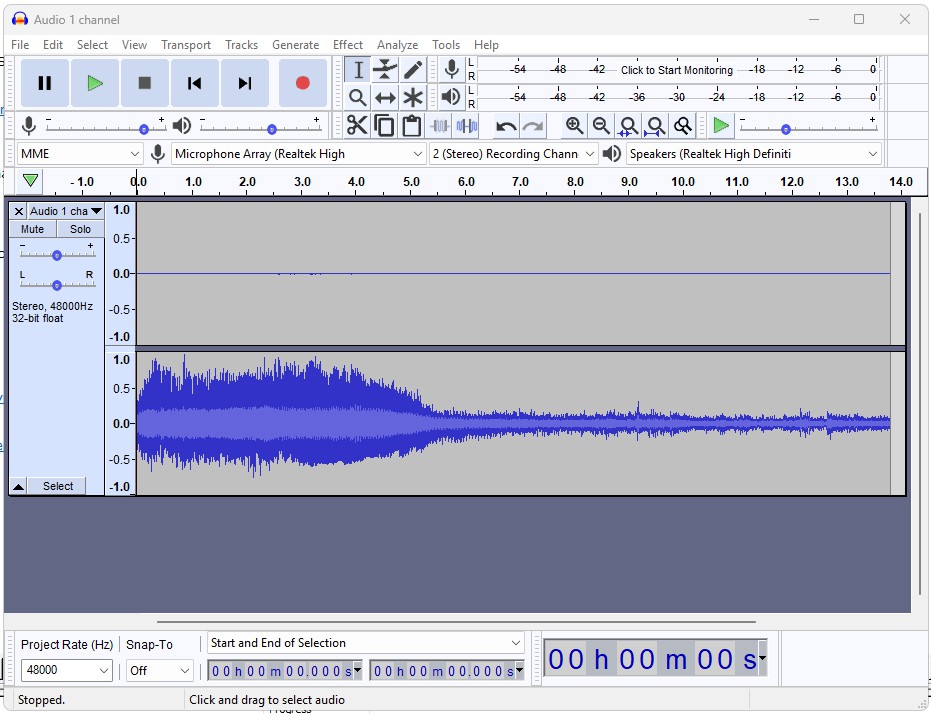Select the Multi-Tool asterisk icon

[412, 97]
